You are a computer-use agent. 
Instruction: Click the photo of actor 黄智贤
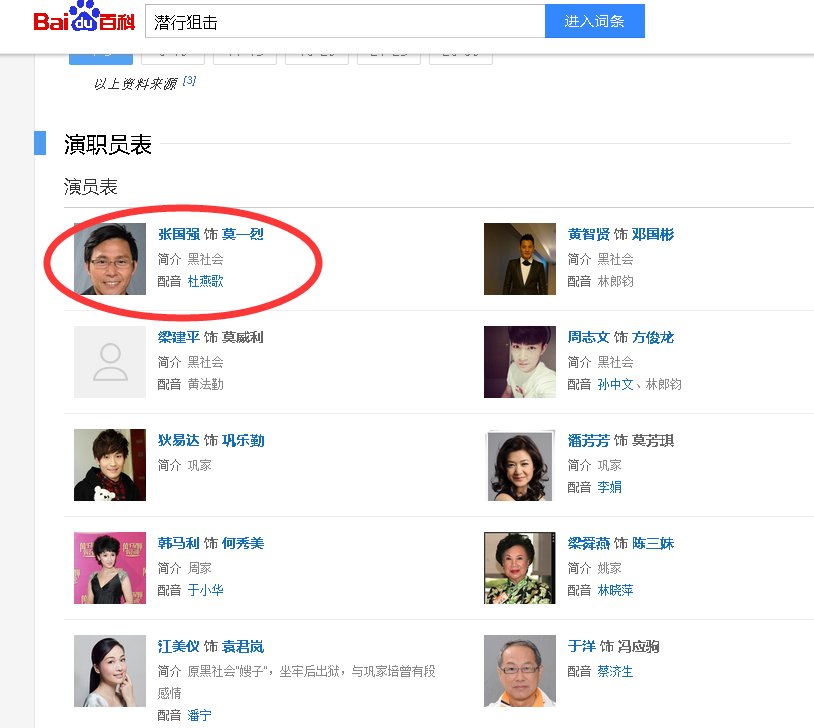(x=520, y=258)
